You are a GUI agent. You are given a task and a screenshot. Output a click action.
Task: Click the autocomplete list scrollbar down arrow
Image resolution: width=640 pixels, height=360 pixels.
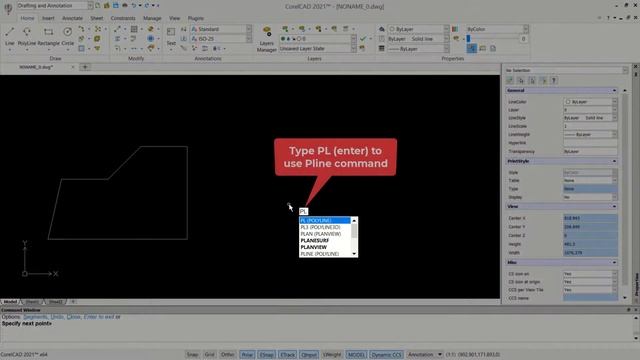tap(354, 254)
